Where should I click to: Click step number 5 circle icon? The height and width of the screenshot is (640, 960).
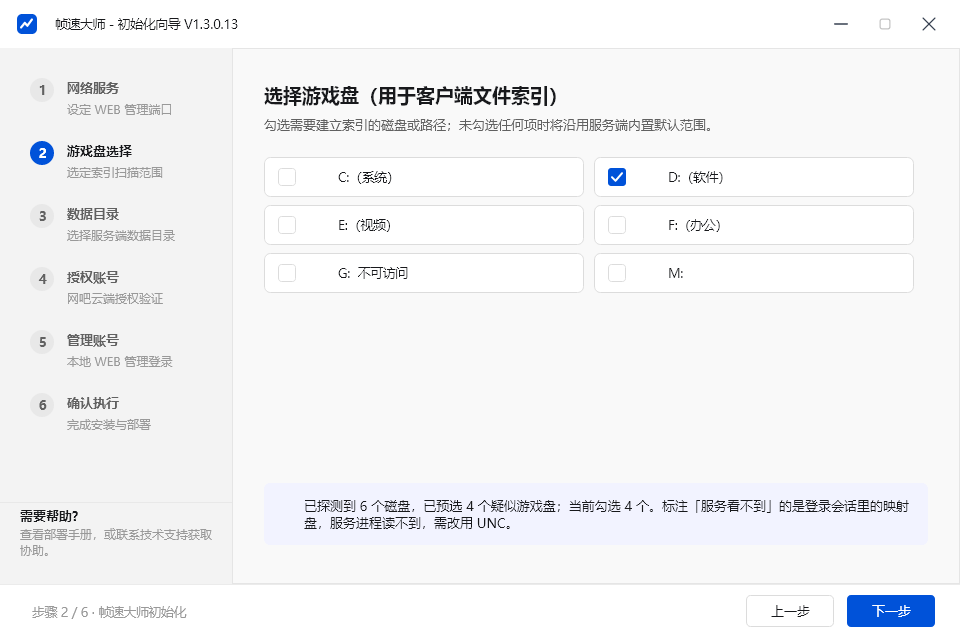click(42, 342)
